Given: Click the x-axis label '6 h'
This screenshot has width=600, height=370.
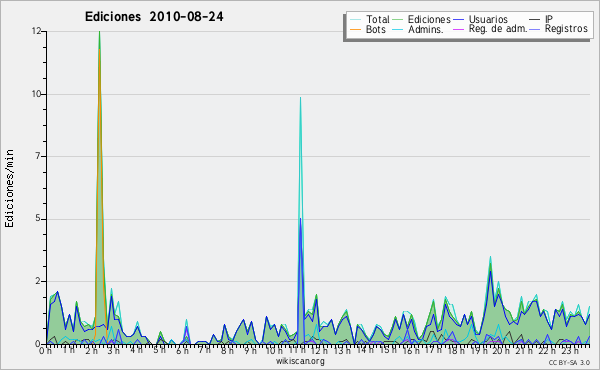Looking at the screenshot, I should (182, 350).
